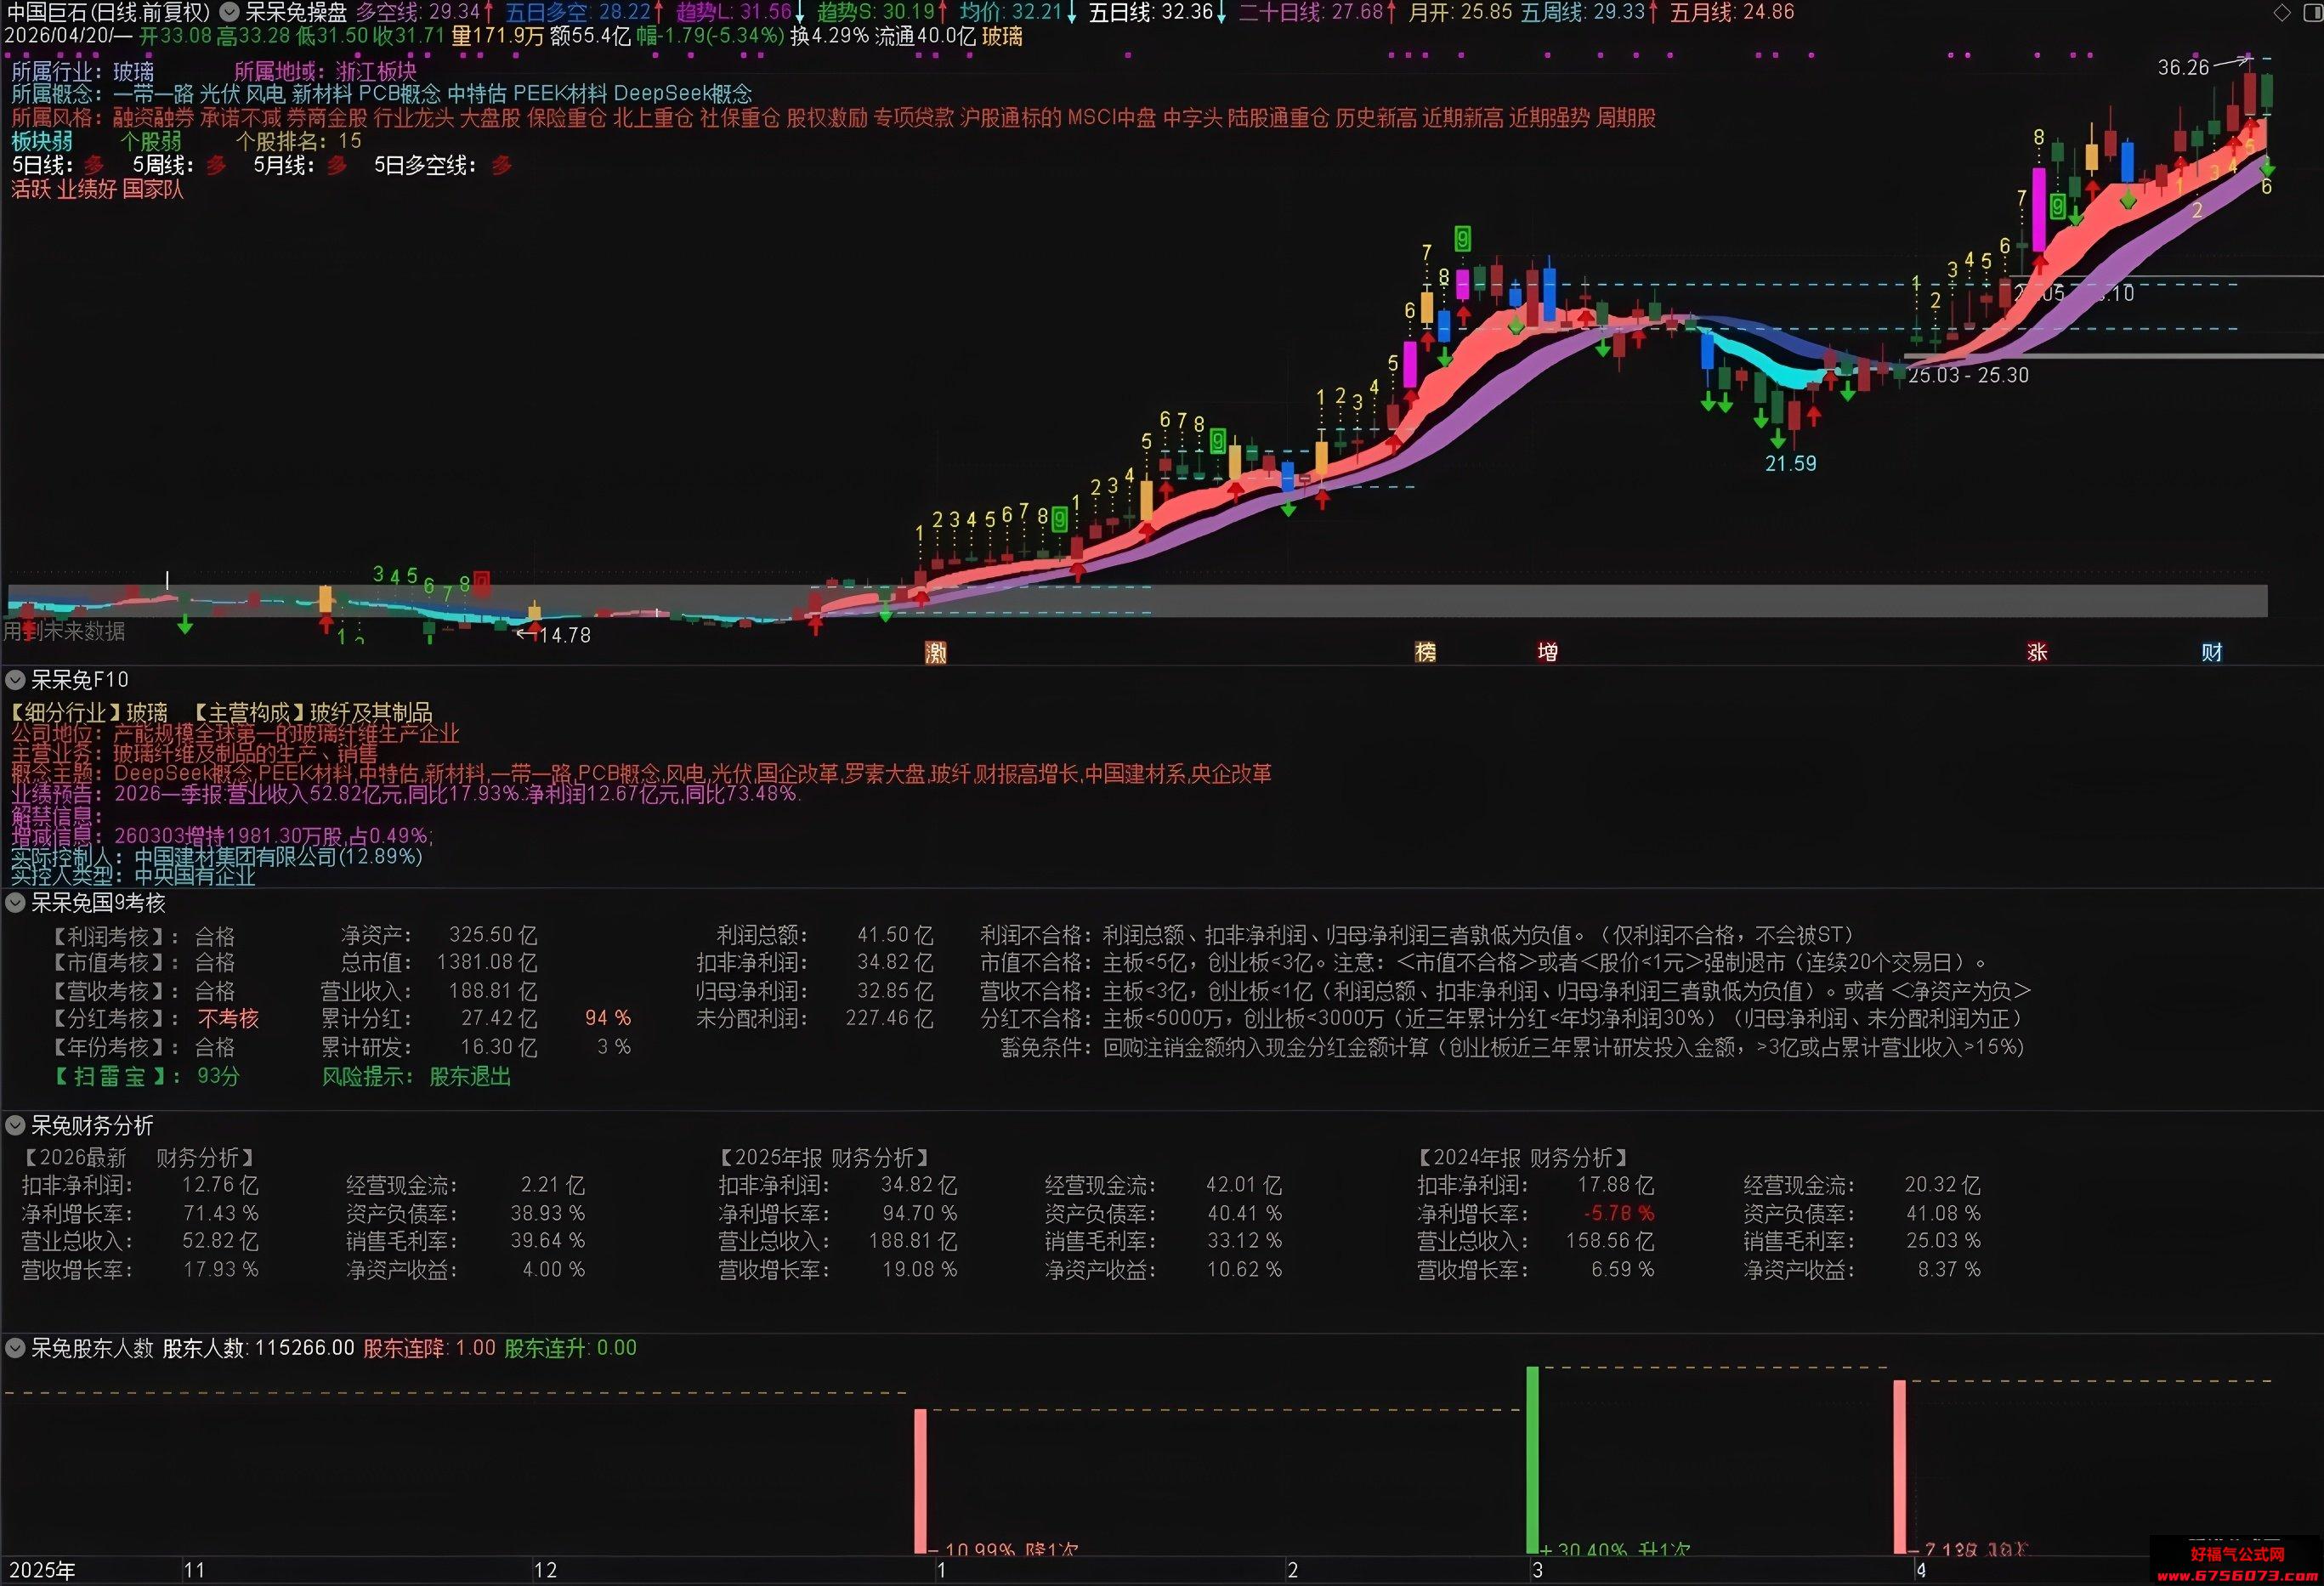Expand the 呆呆兔国9考核 panel arrow

point(15,903)
